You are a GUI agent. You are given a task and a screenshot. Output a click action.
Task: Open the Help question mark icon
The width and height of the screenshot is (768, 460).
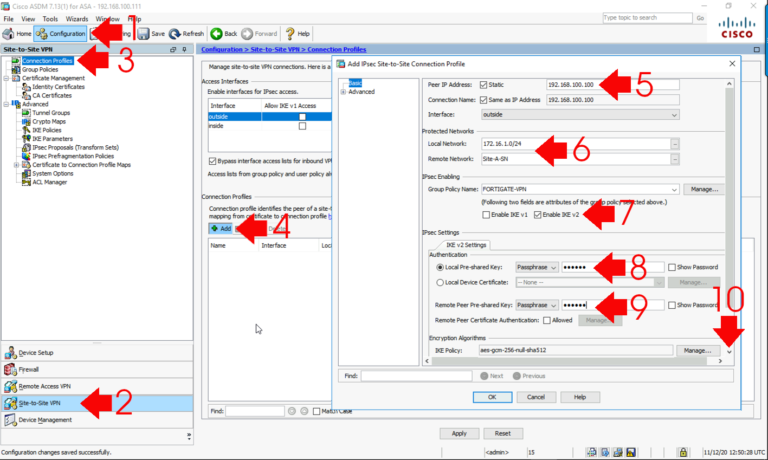290,34
